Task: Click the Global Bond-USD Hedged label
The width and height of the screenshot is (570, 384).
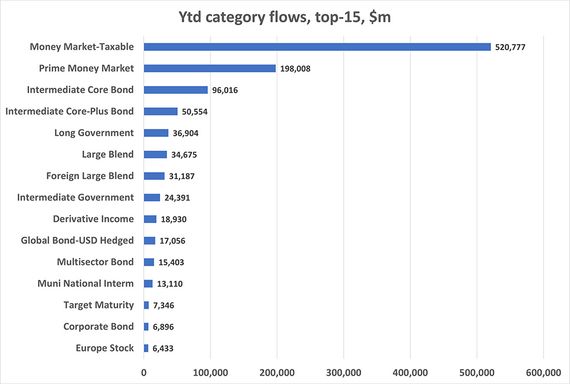Action: (77, 240)
